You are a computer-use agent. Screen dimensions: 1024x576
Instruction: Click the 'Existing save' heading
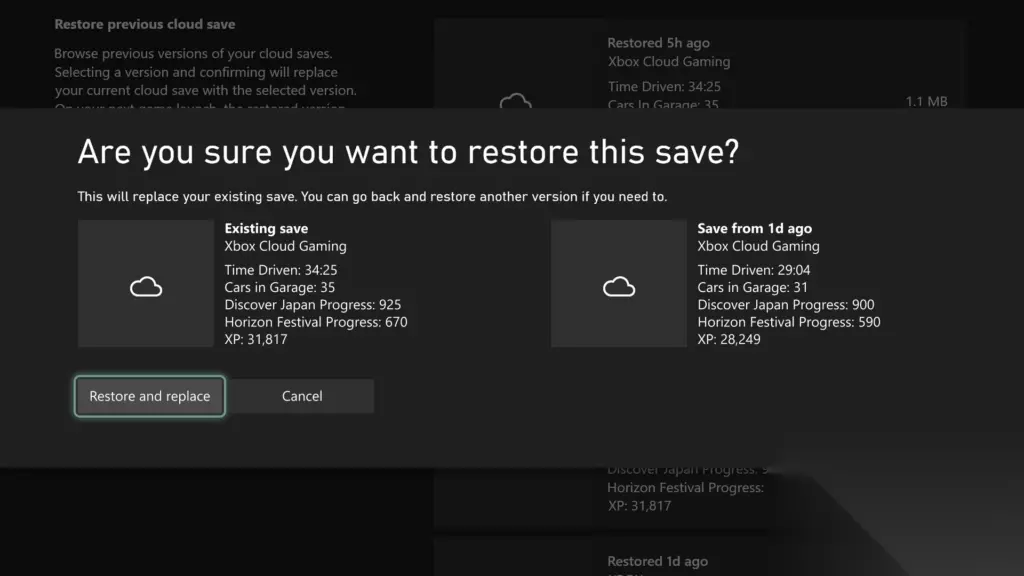coord(266,229)
